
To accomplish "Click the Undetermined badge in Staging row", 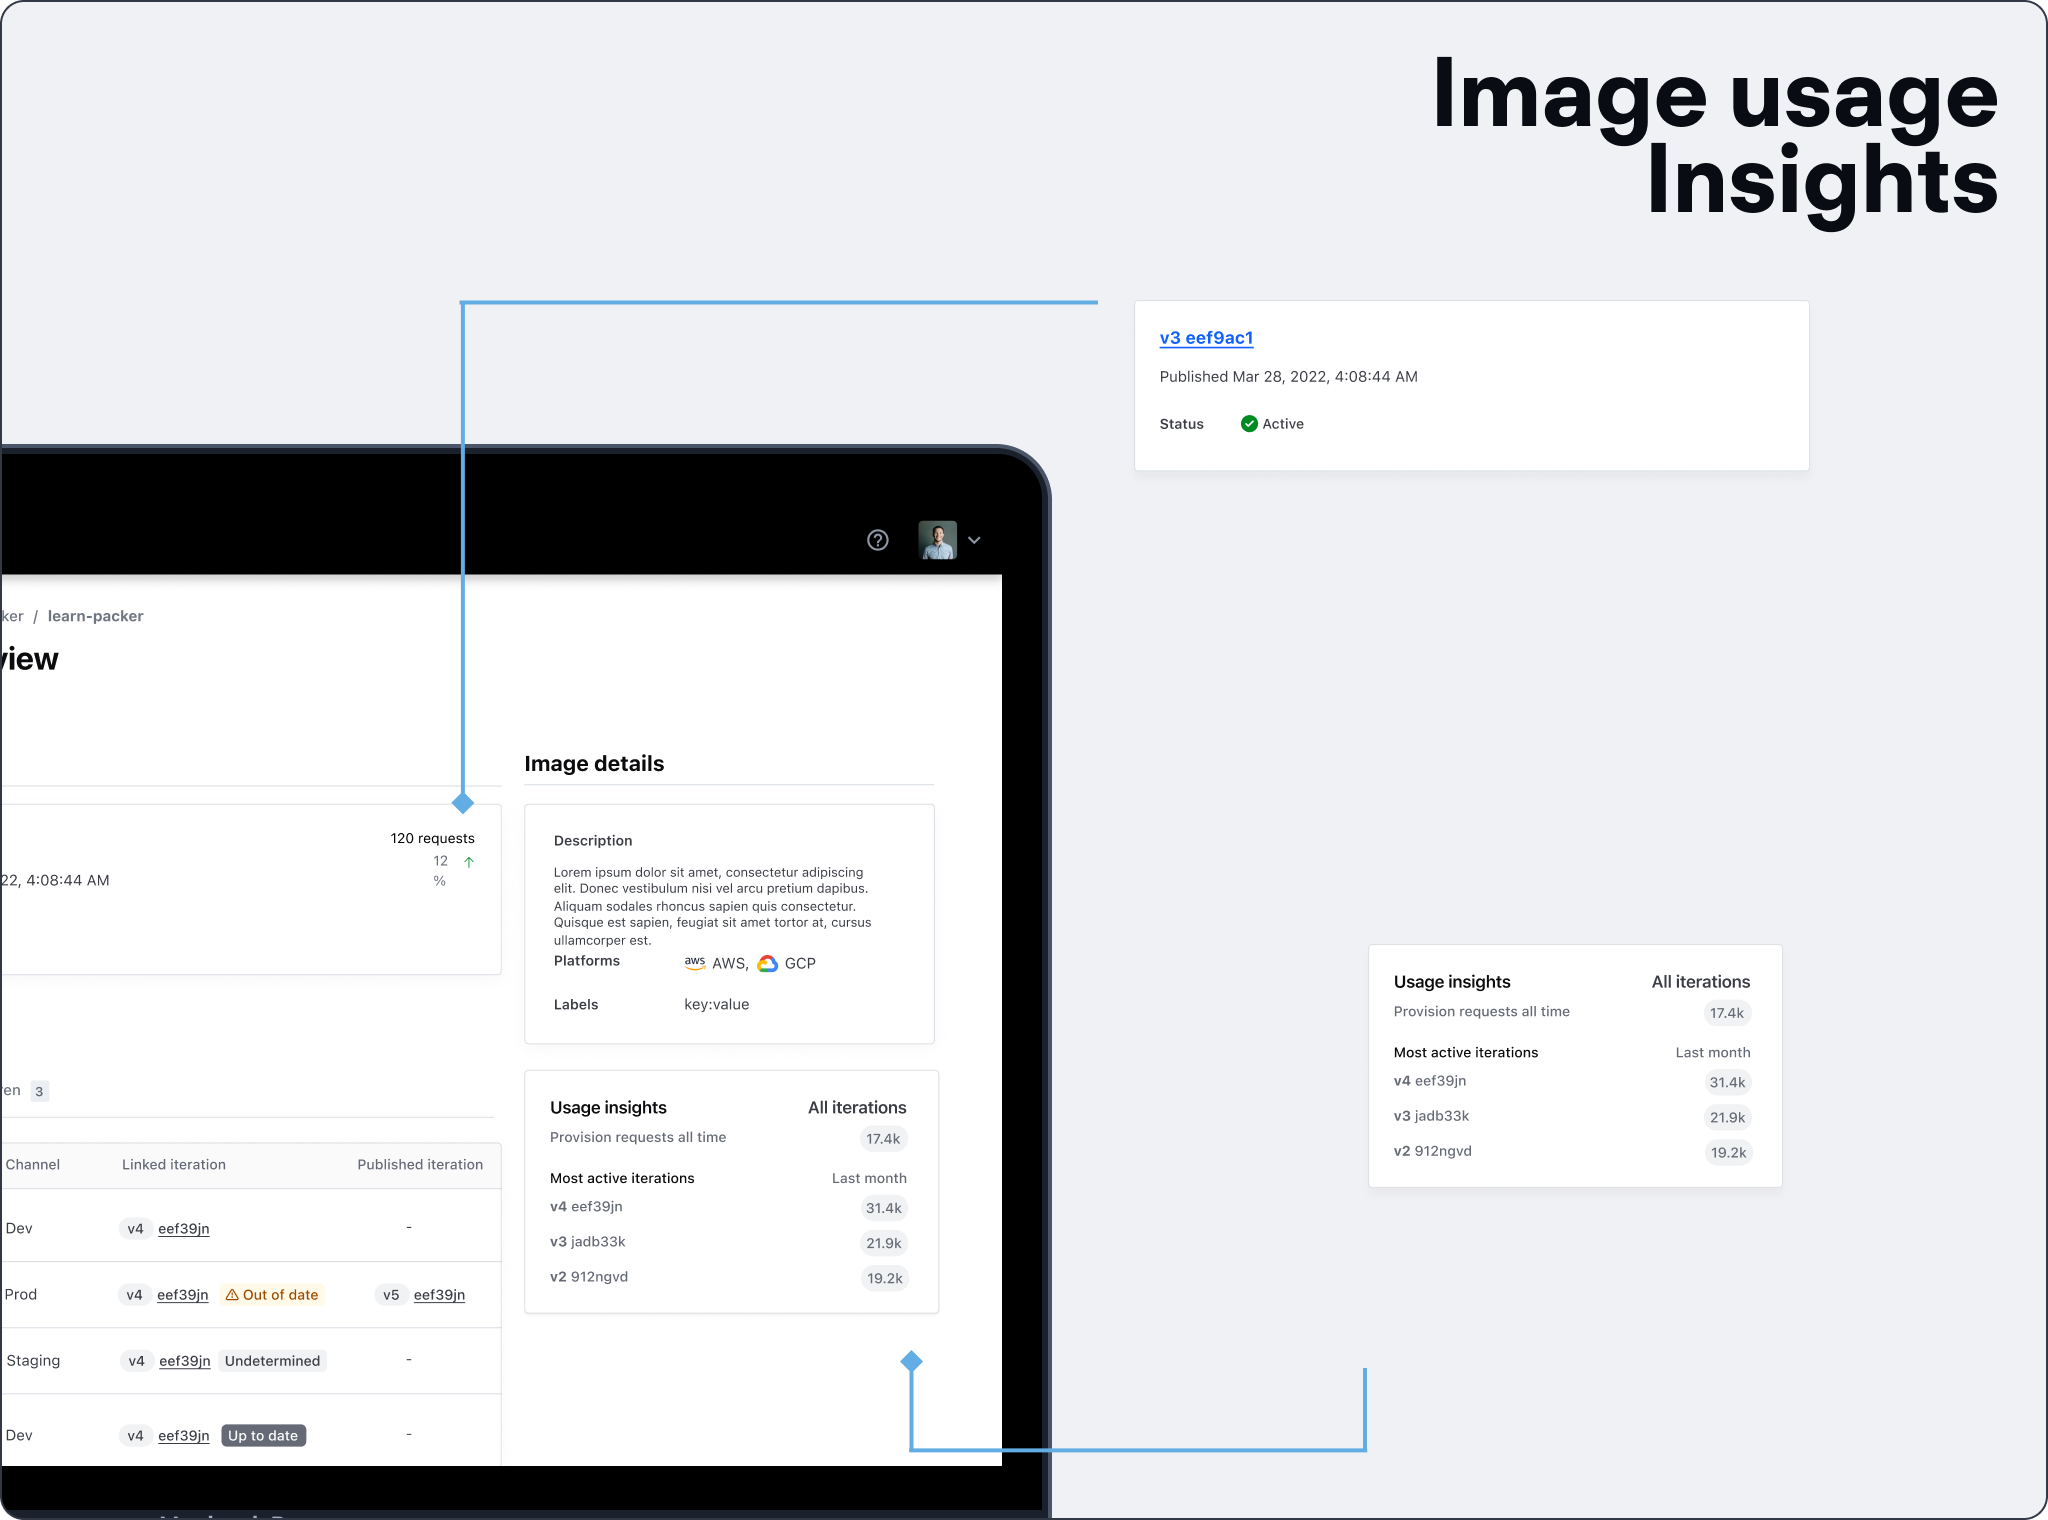I will tap(272, 1361).
